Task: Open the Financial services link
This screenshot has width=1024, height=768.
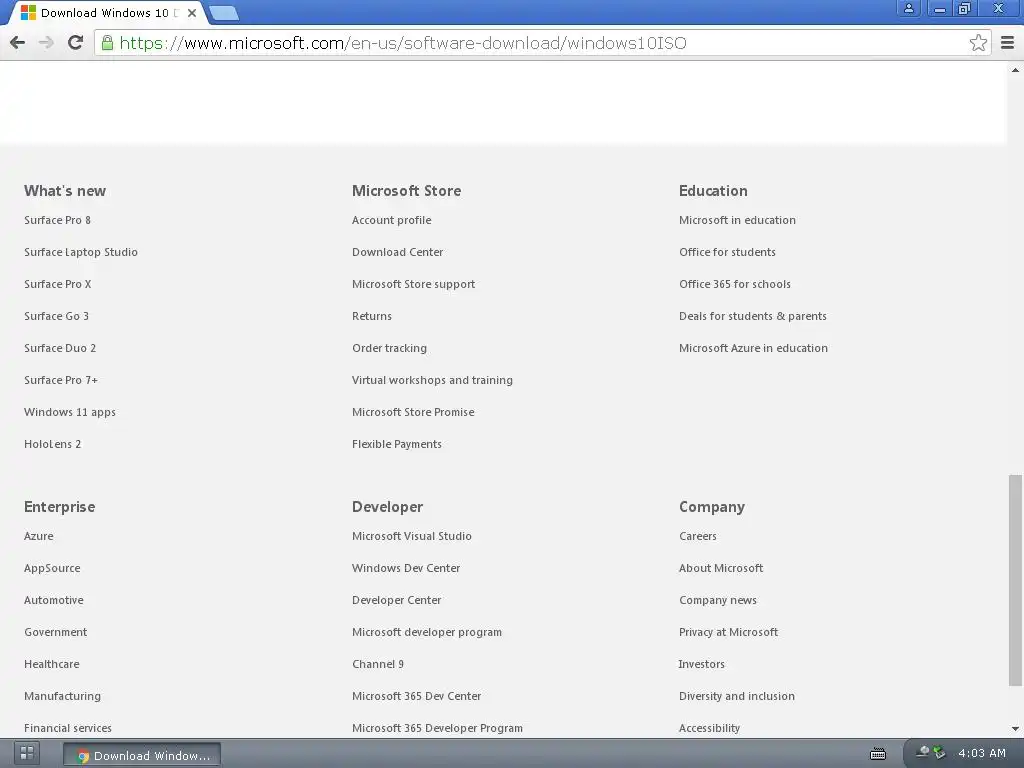Action: [x=68, y=728]
